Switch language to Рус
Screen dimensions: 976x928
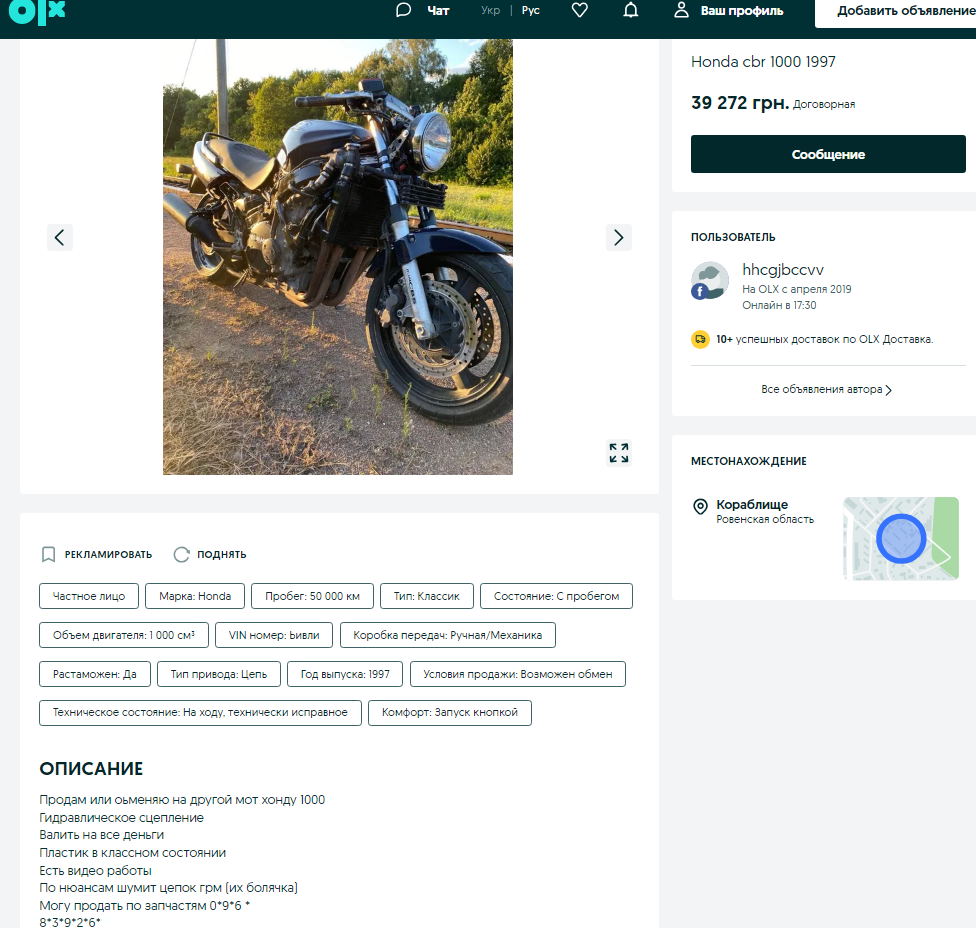(x=530, y=11)
